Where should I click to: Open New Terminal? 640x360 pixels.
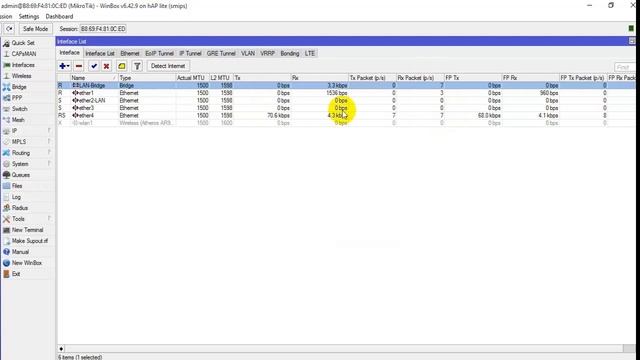point(27,230)
